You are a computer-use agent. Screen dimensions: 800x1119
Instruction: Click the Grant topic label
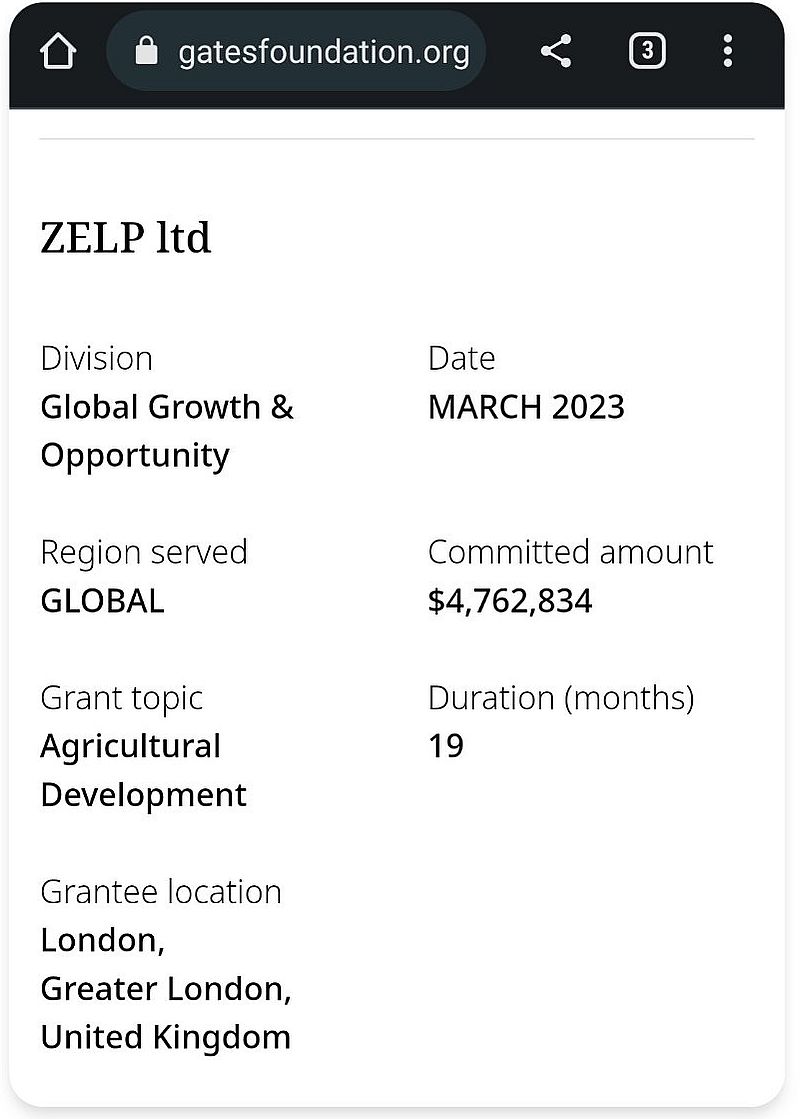coord(121,698)
